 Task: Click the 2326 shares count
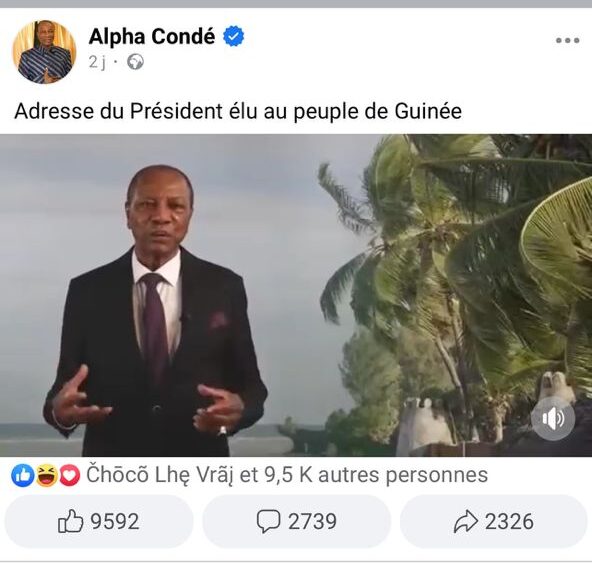pyautogui.click(x=509, y=521)
